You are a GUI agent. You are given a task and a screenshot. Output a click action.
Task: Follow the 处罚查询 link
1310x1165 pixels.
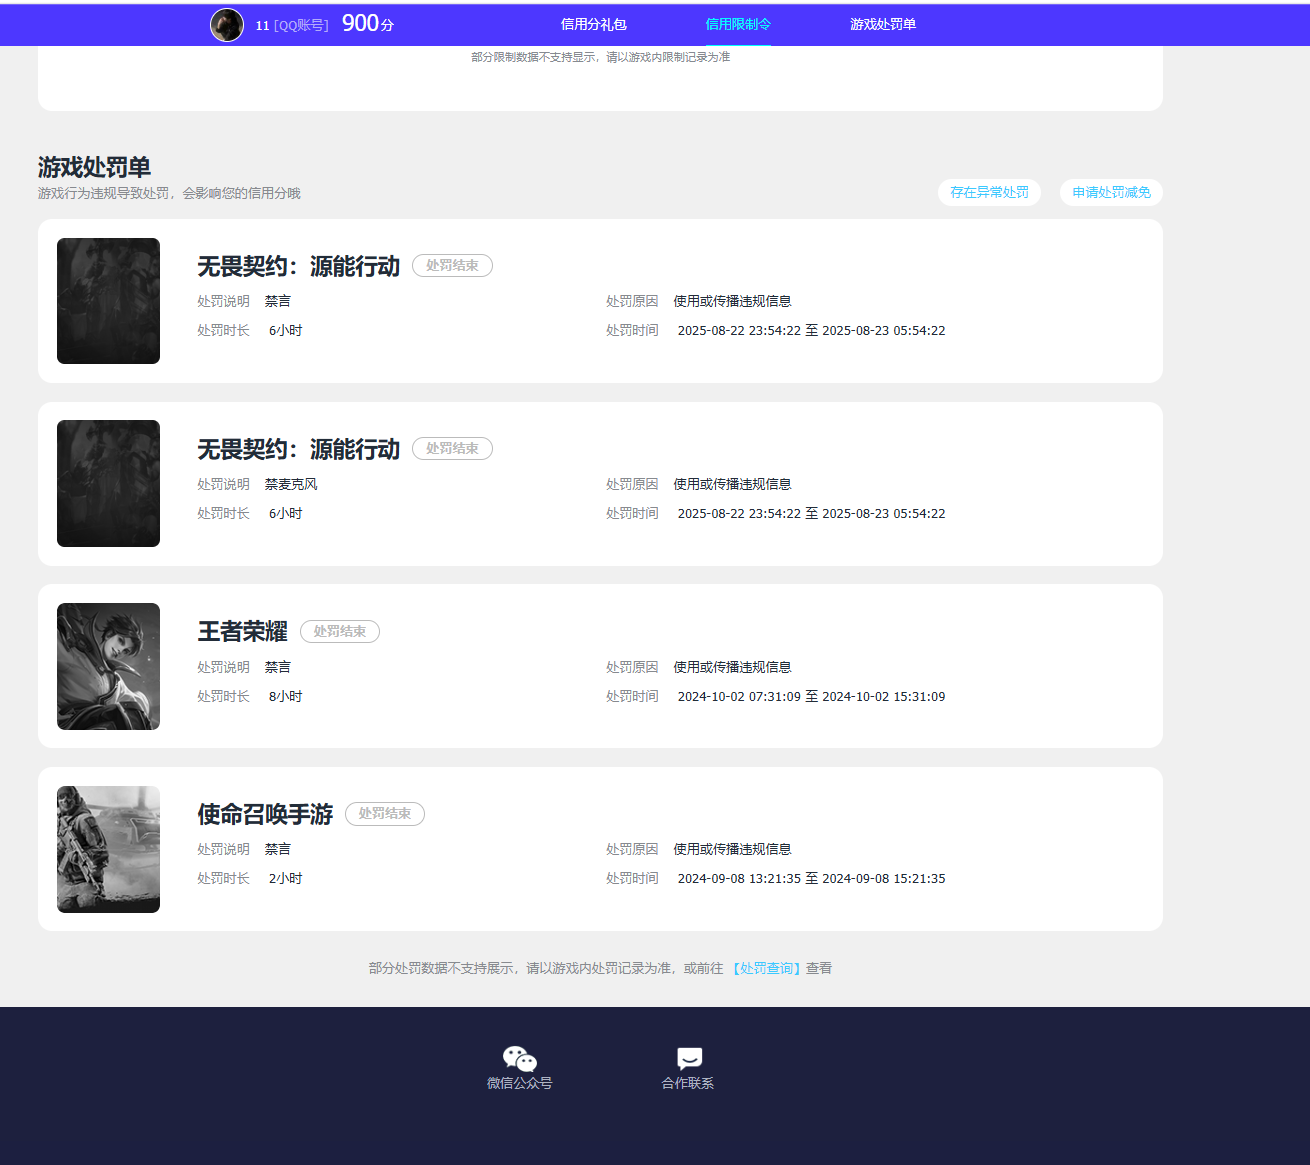point(767,968)
